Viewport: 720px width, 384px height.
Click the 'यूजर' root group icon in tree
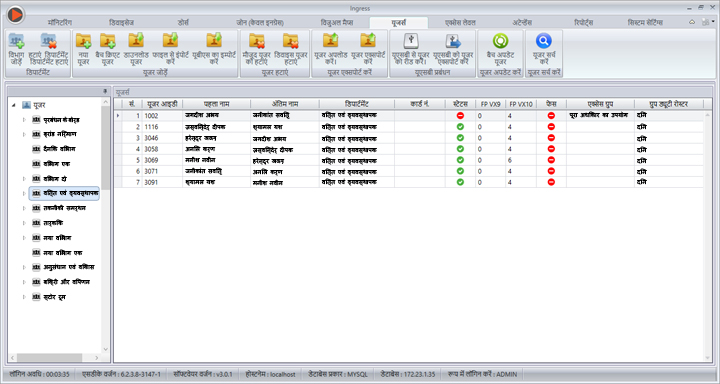click(x=27, y=105)
